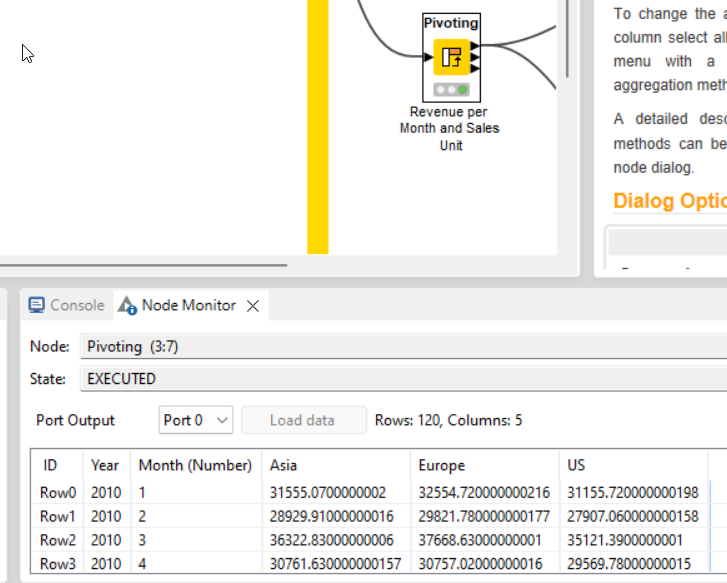
Task: Click the Pivoting node input port
Action: (428, 57)
